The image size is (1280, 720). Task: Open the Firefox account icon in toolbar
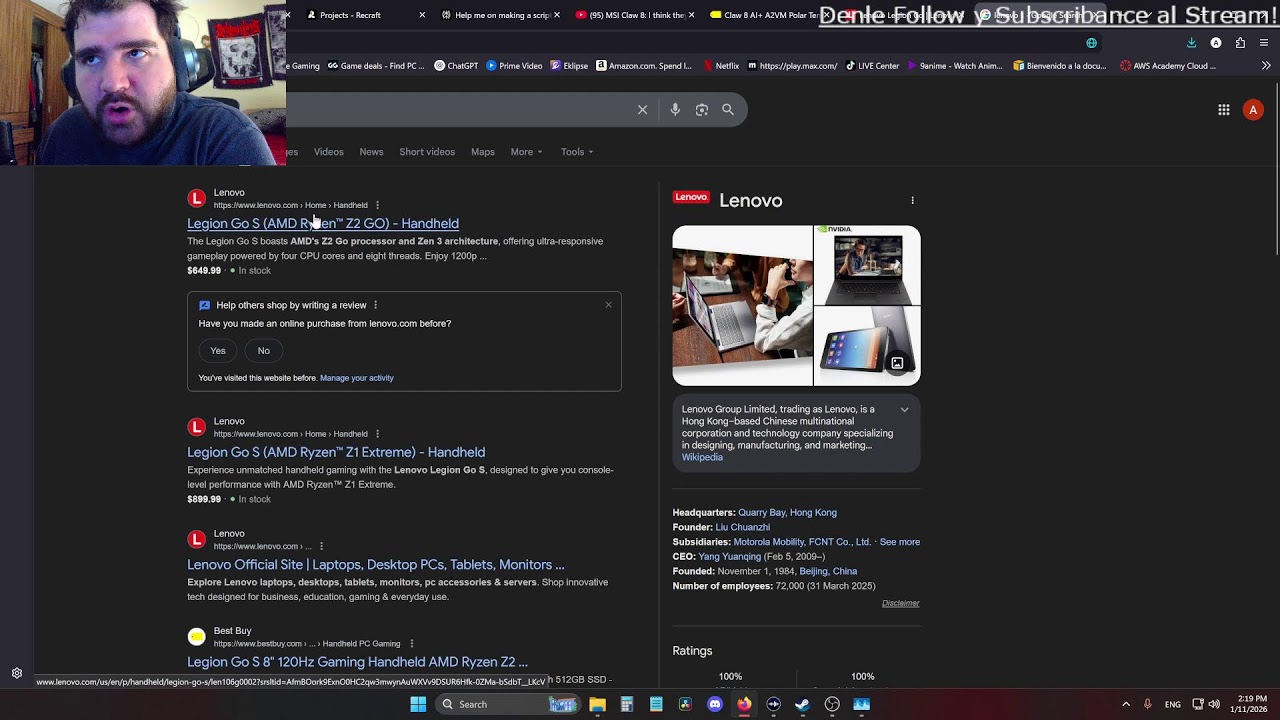[1216, 43]
